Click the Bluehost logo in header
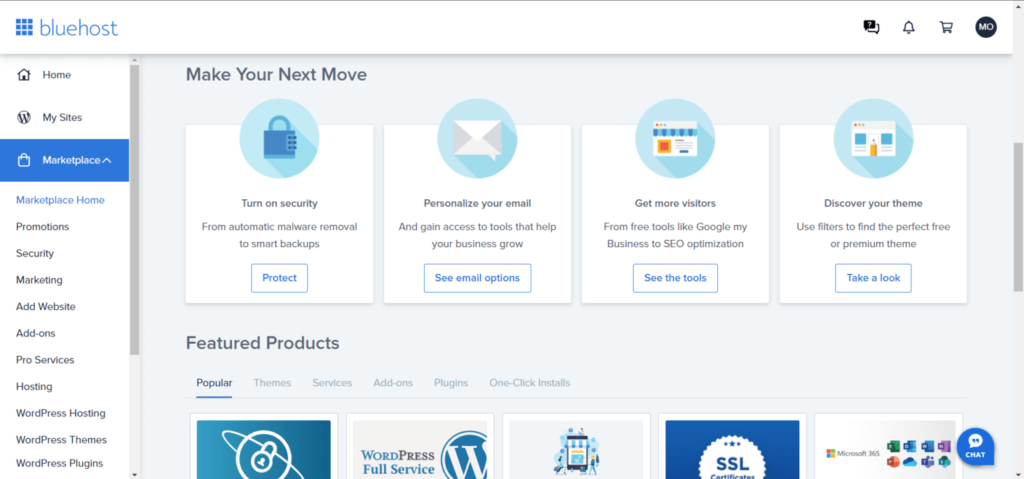Image resolution: width=1024 pixels, height=479 pixels. [x=66, y=27]
